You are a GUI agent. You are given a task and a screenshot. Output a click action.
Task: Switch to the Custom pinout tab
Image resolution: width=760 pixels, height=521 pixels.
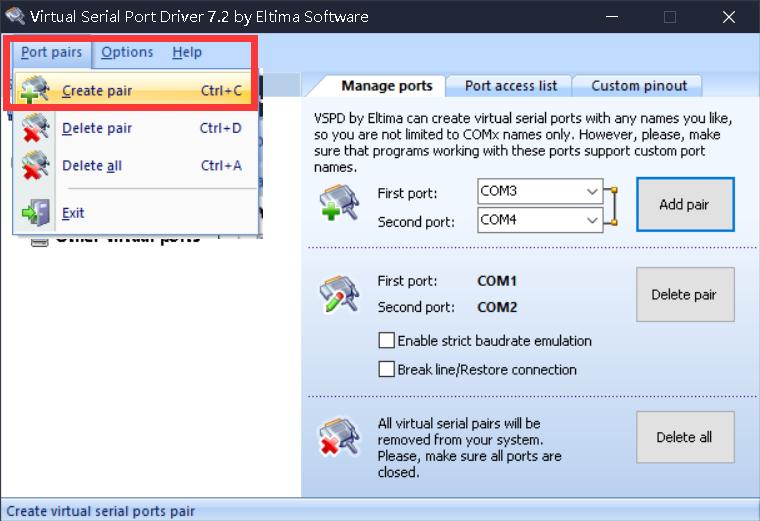tap(639, 86)
